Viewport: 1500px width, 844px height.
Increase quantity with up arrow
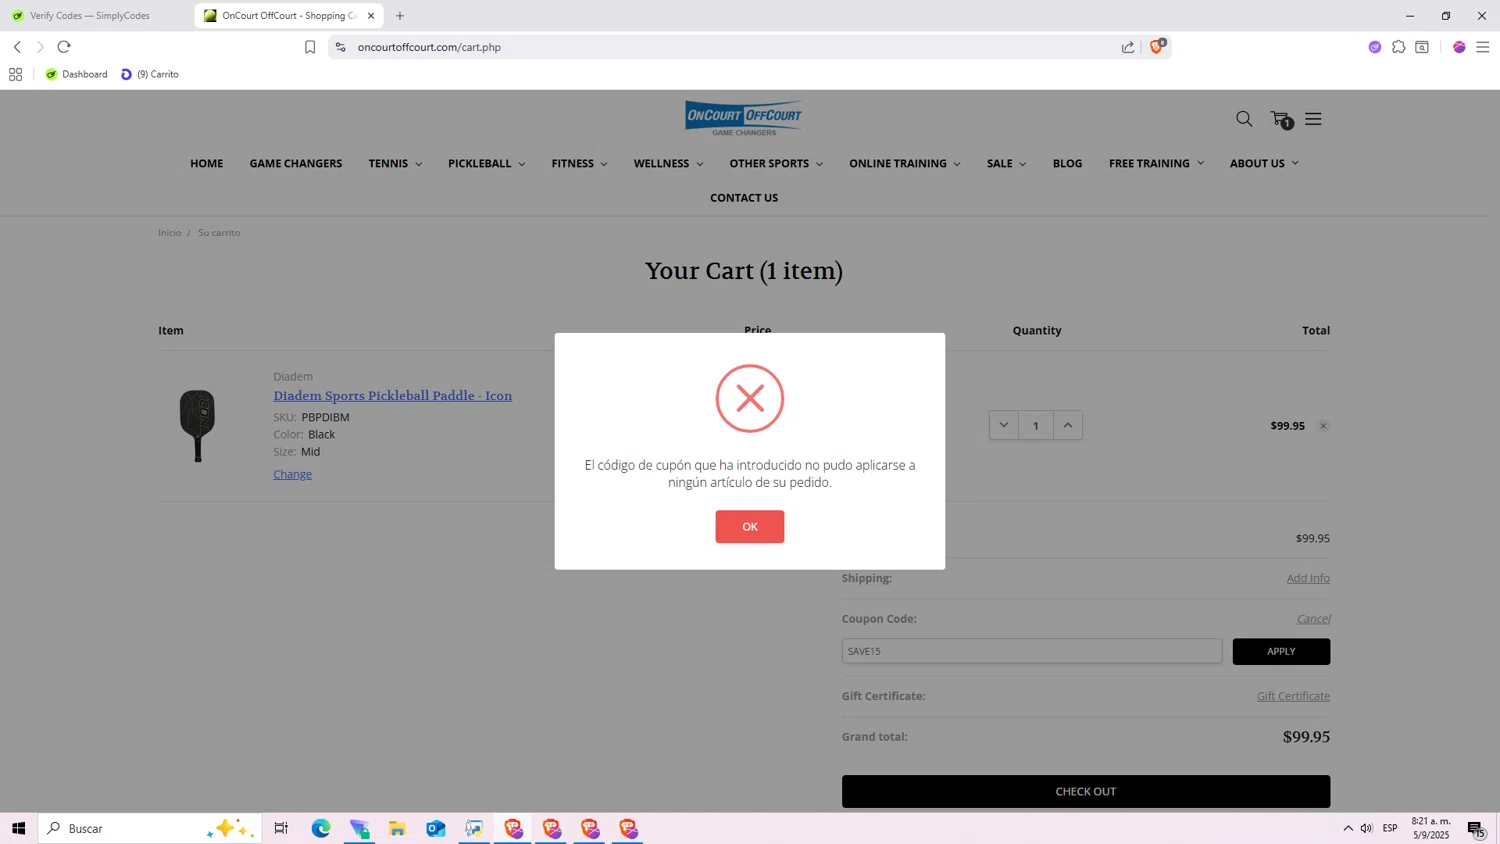click(x=1067, y=425)
